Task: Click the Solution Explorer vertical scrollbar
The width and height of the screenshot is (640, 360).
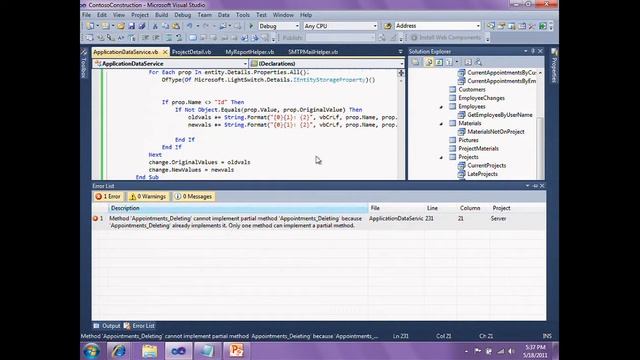Action: 540,124
